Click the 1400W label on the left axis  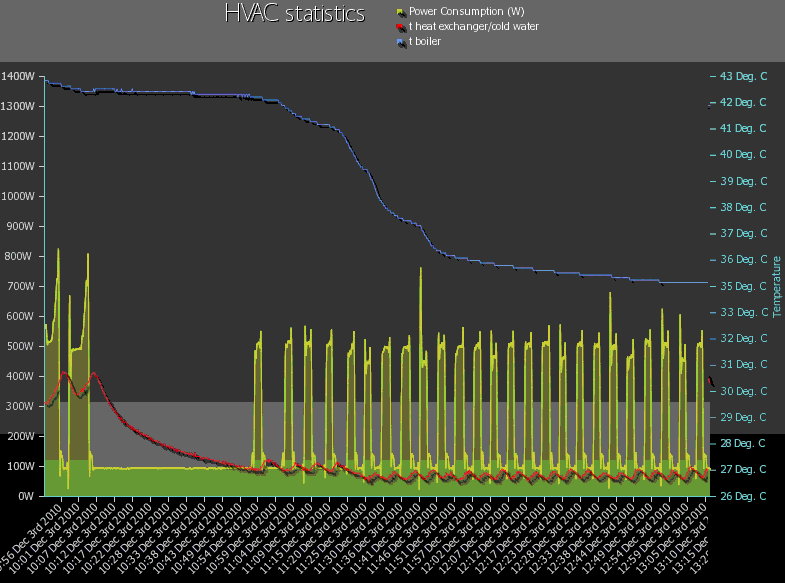coord(19,76)
